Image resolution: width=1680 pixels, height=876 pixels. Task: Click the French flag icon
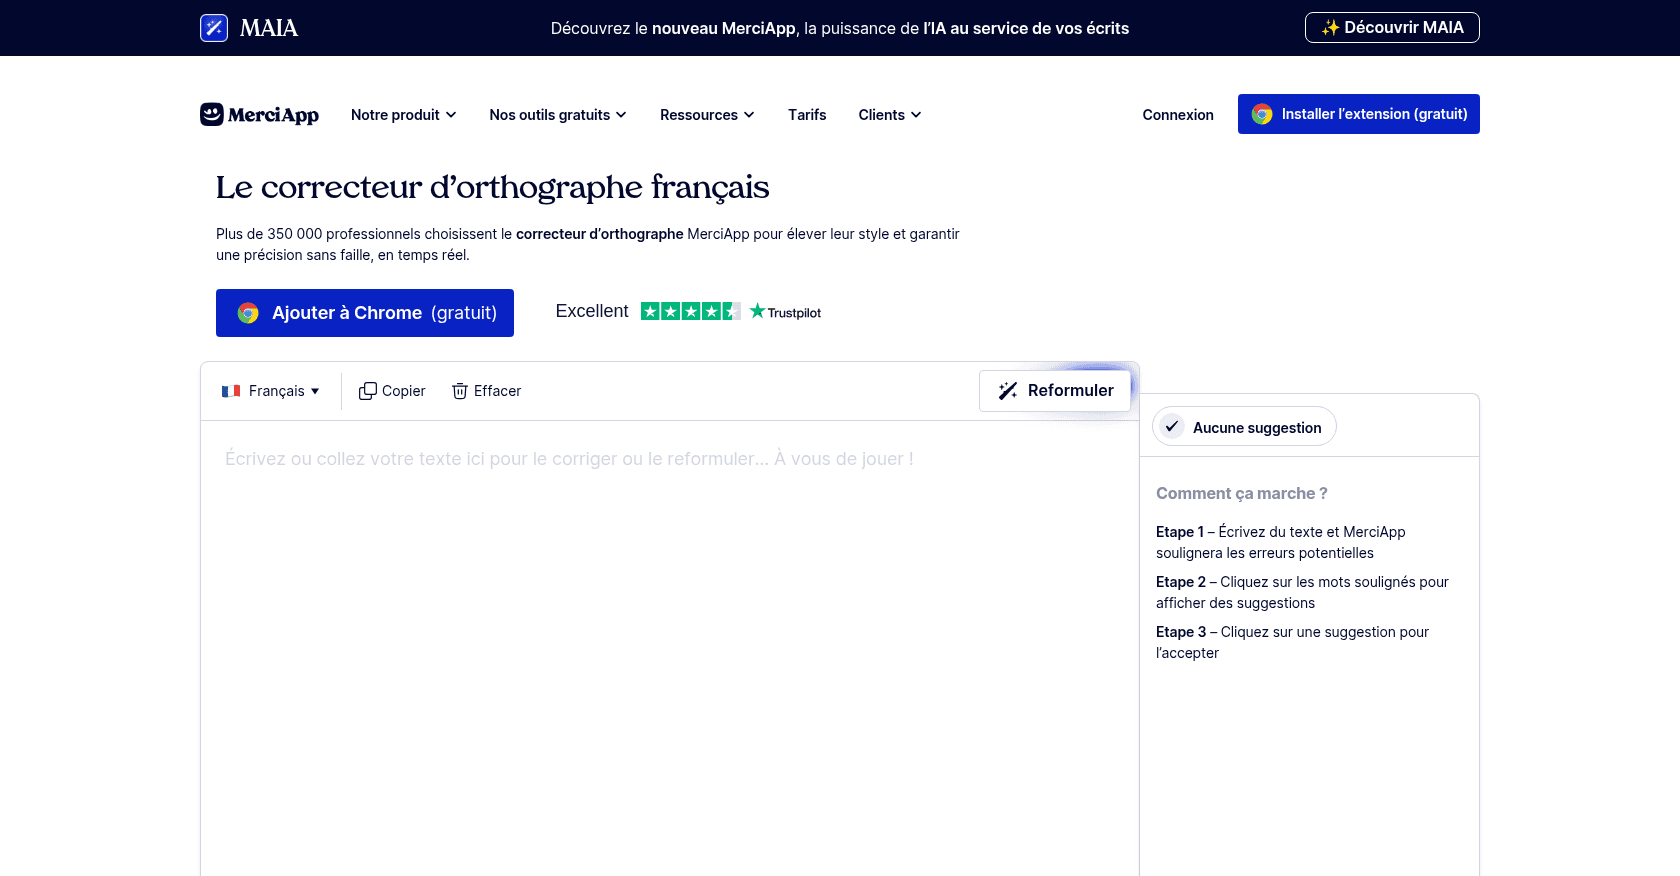point(231,391)
